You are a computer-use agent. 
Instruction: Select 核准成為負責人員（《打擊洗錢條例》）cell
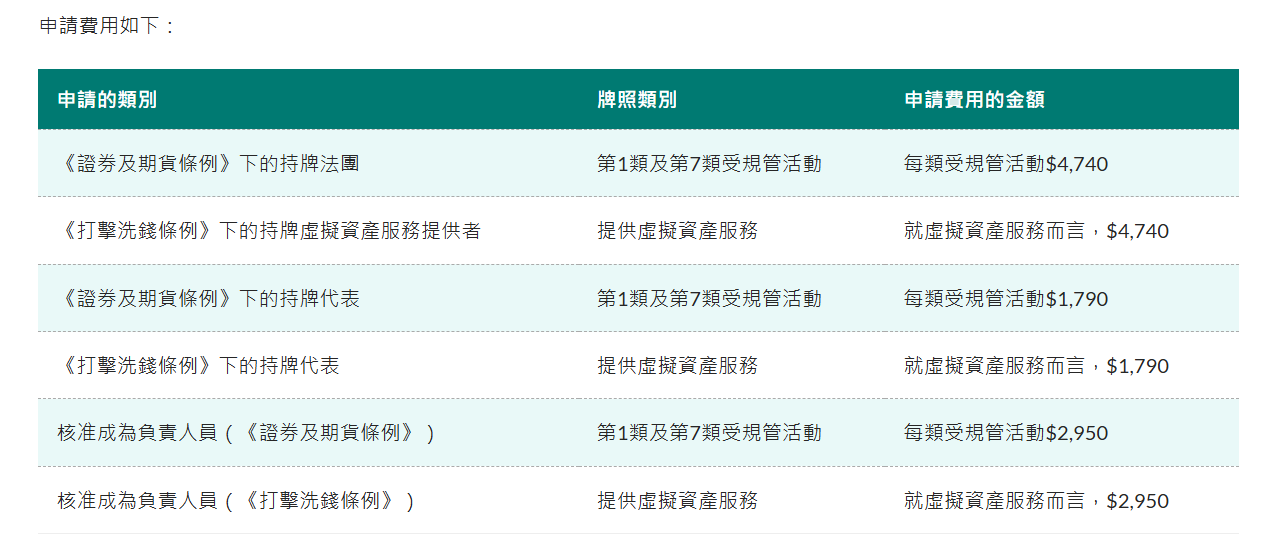click(235, 501)
